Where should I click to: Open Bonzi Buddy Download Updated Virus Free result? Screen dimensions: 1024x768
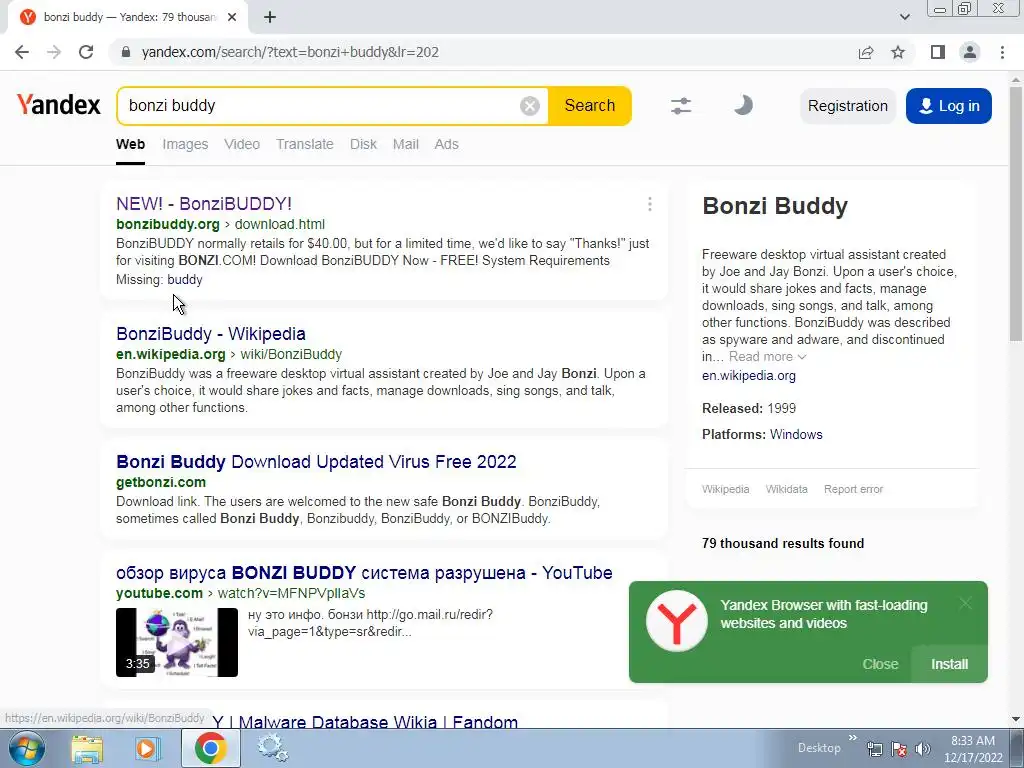[x=316, y=462]
